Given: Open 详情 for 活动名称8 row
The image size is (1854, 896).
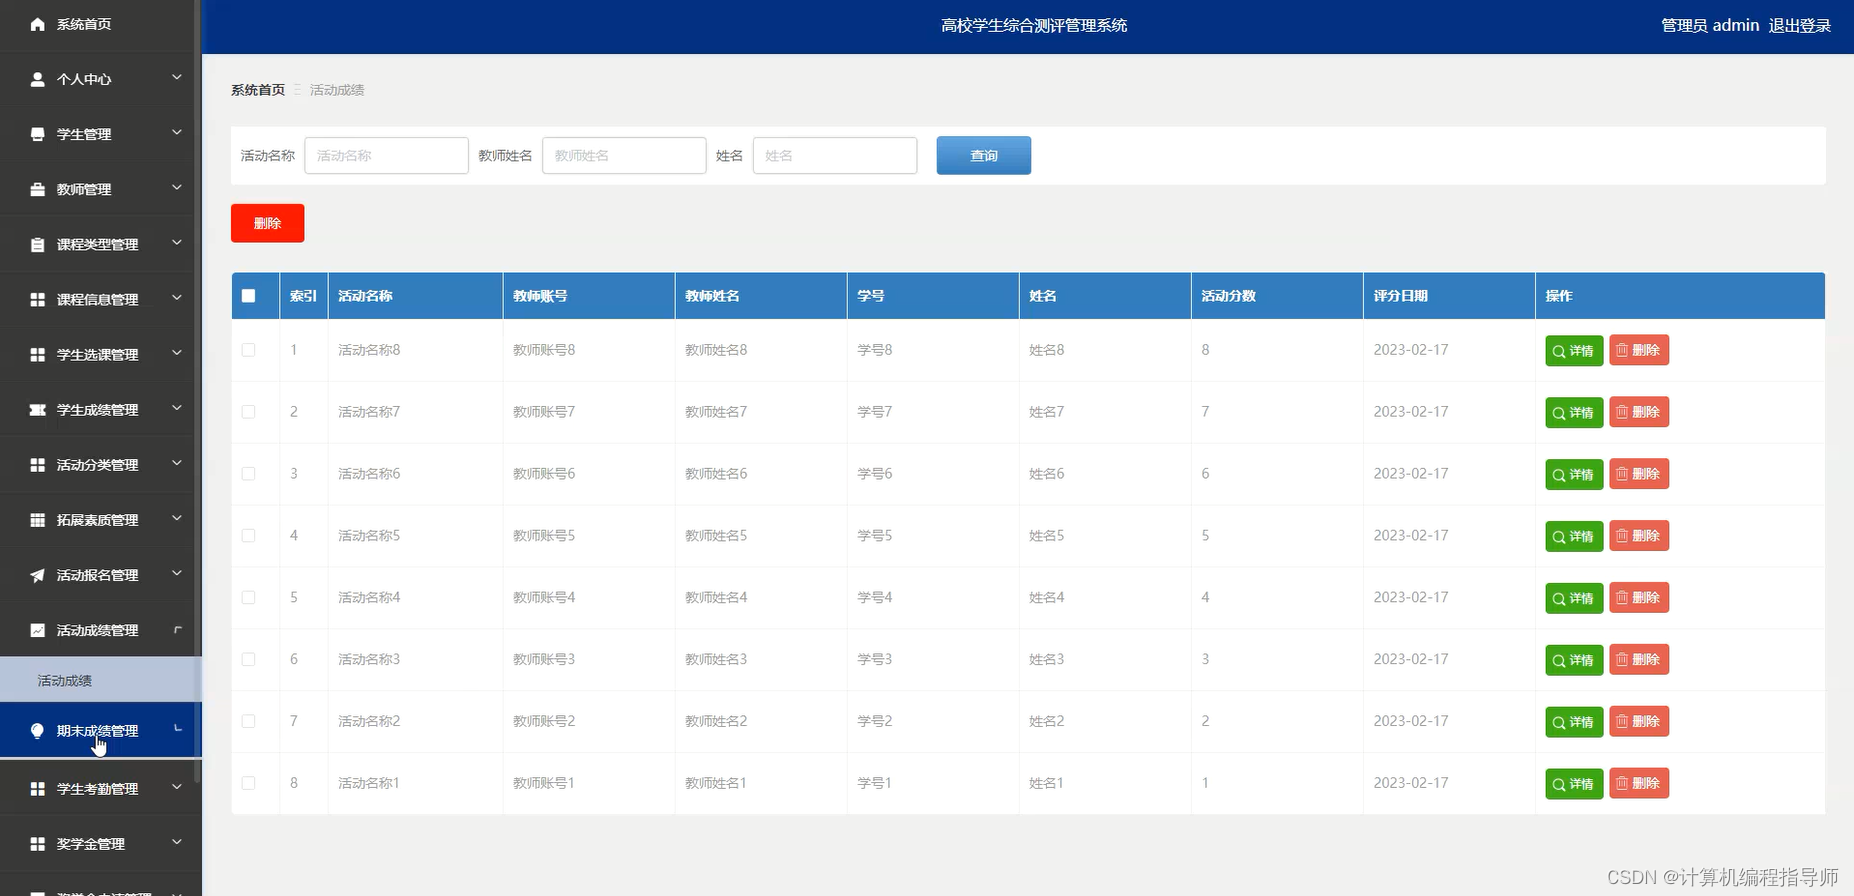Looking at the screenshot, I should tap(1574, 351).
